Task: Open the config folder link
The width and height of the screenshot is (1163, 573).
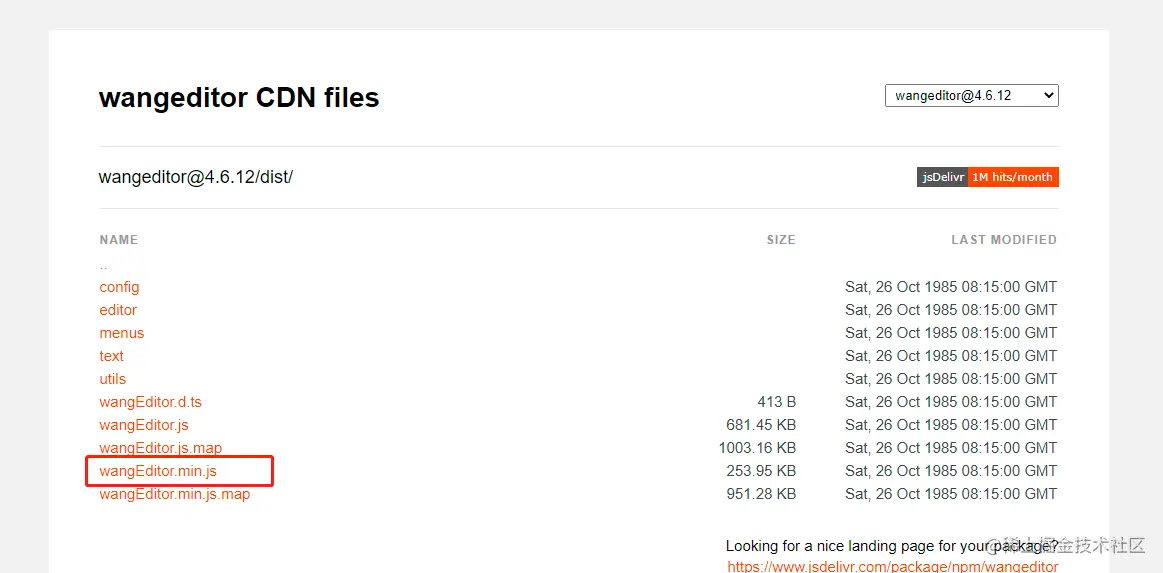Action: pos(119,287)
